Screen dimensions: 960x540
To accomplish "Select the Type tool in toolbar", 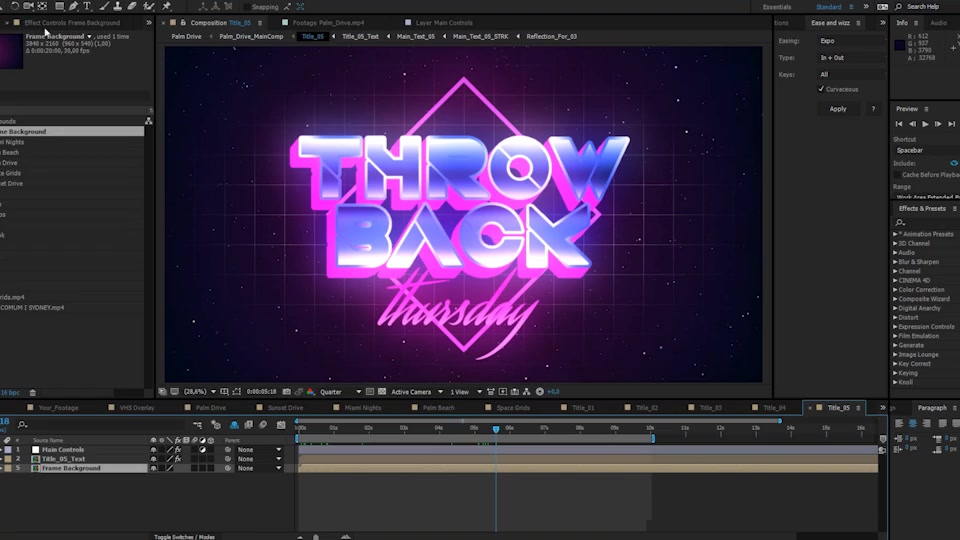I will [x=87, y=6].
